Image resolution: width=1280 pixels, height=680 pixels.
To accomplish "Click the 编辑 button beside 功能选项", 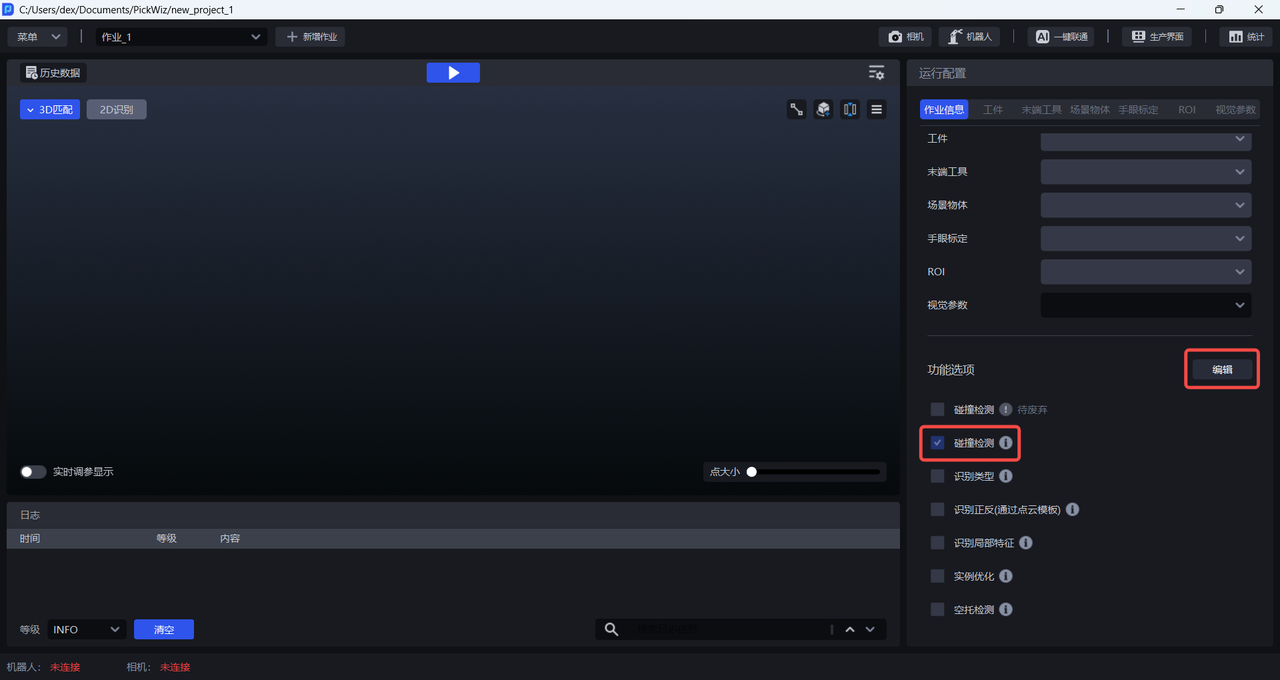I will click(1221, 369).
